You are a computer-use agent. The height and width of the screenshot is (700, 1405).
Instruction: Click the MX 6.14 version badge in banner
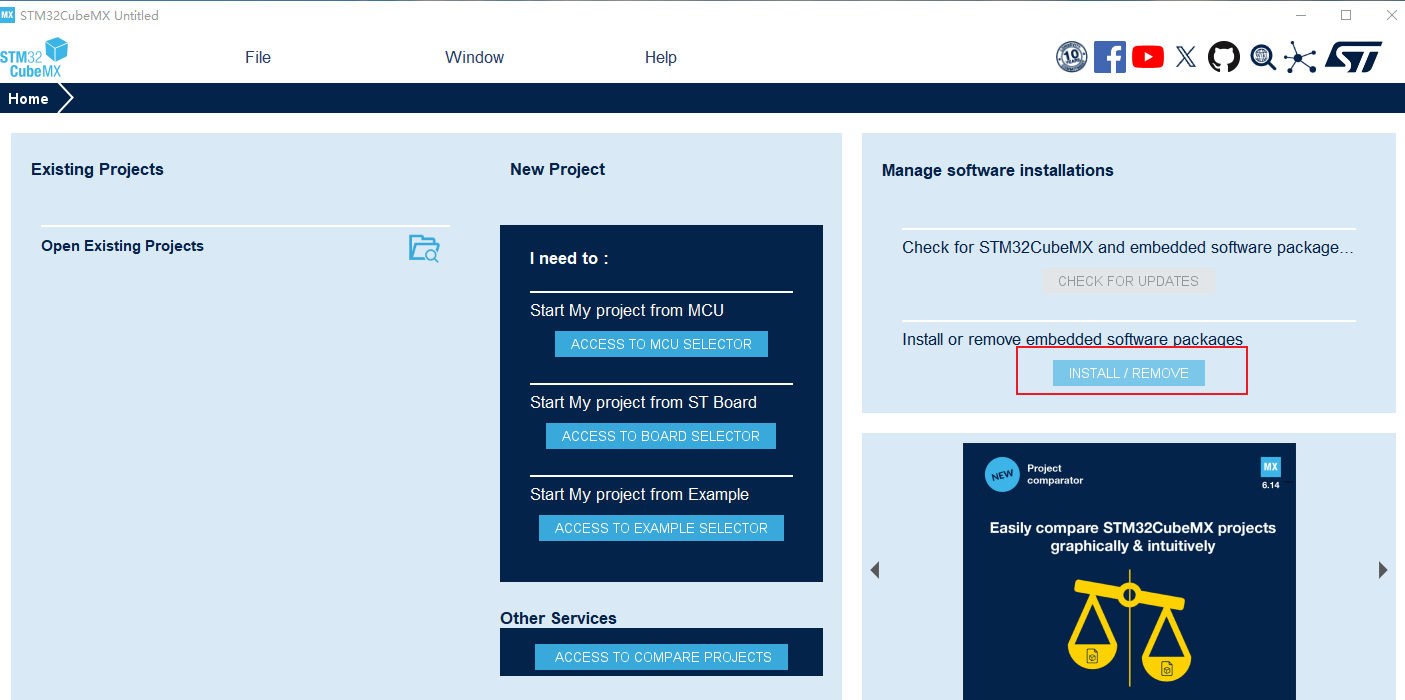[1270, 474]
